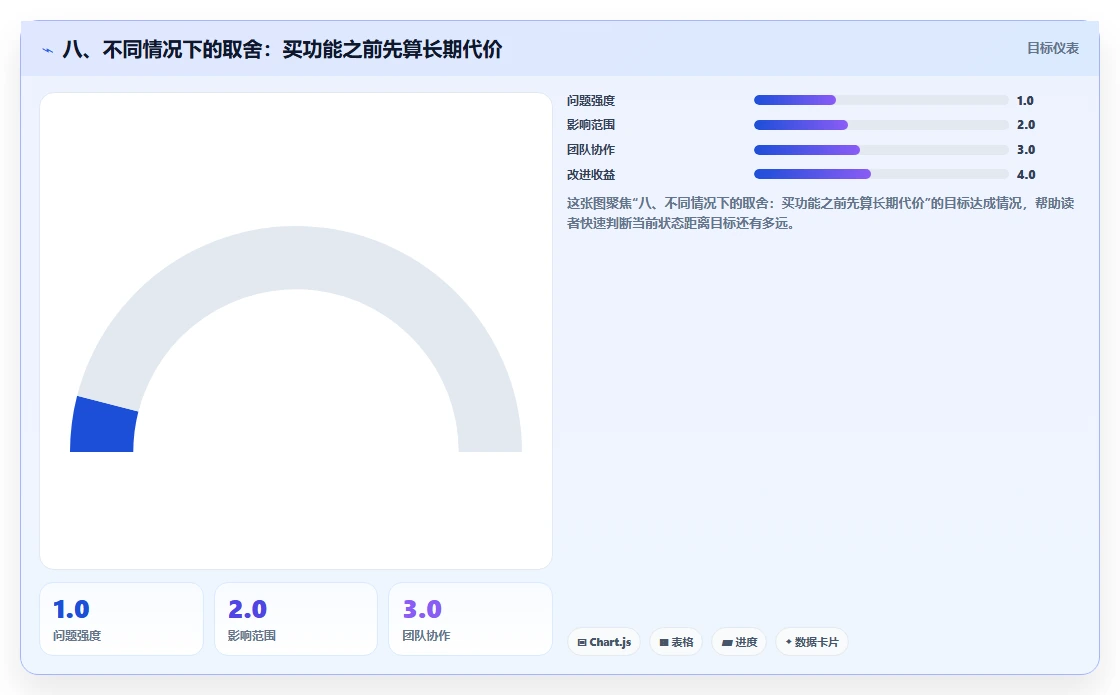
Task: Click the lightning icon beside the section title
Action: pos(48,50)
